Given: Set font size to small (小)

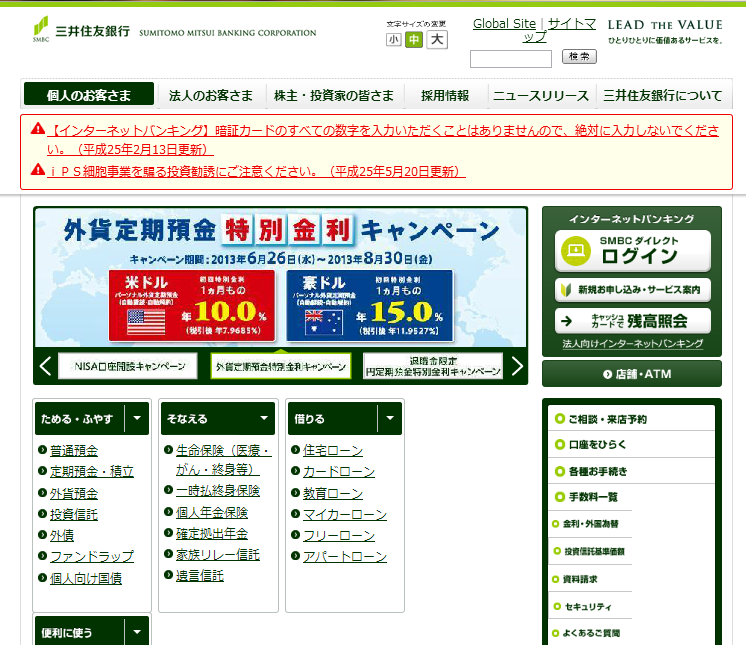Looking at the screenshot, I should click(393, 39).
